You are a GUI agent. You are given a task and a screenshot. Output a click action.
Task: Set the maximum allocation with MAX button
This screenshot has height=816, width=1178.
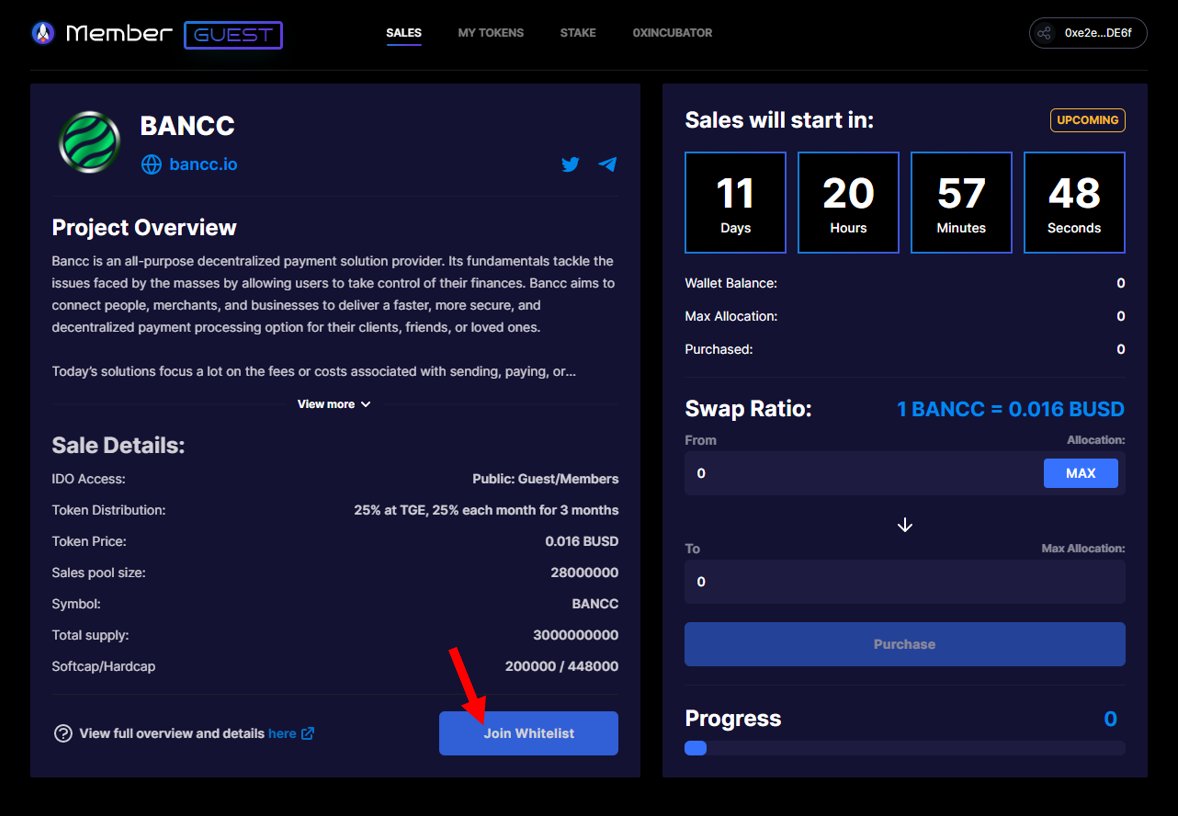(1080, 473)
